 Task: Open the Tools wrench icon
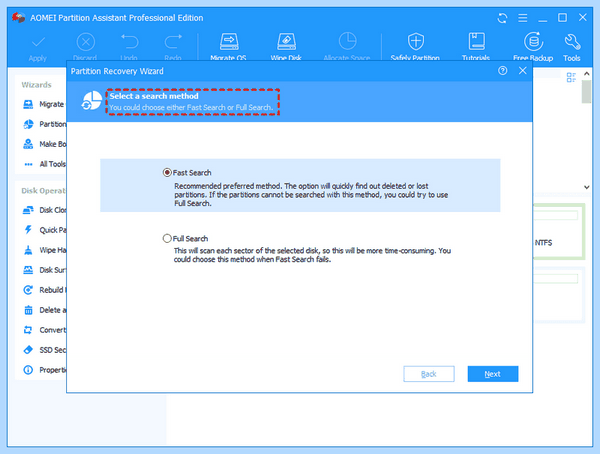click(x=572, y=42)
